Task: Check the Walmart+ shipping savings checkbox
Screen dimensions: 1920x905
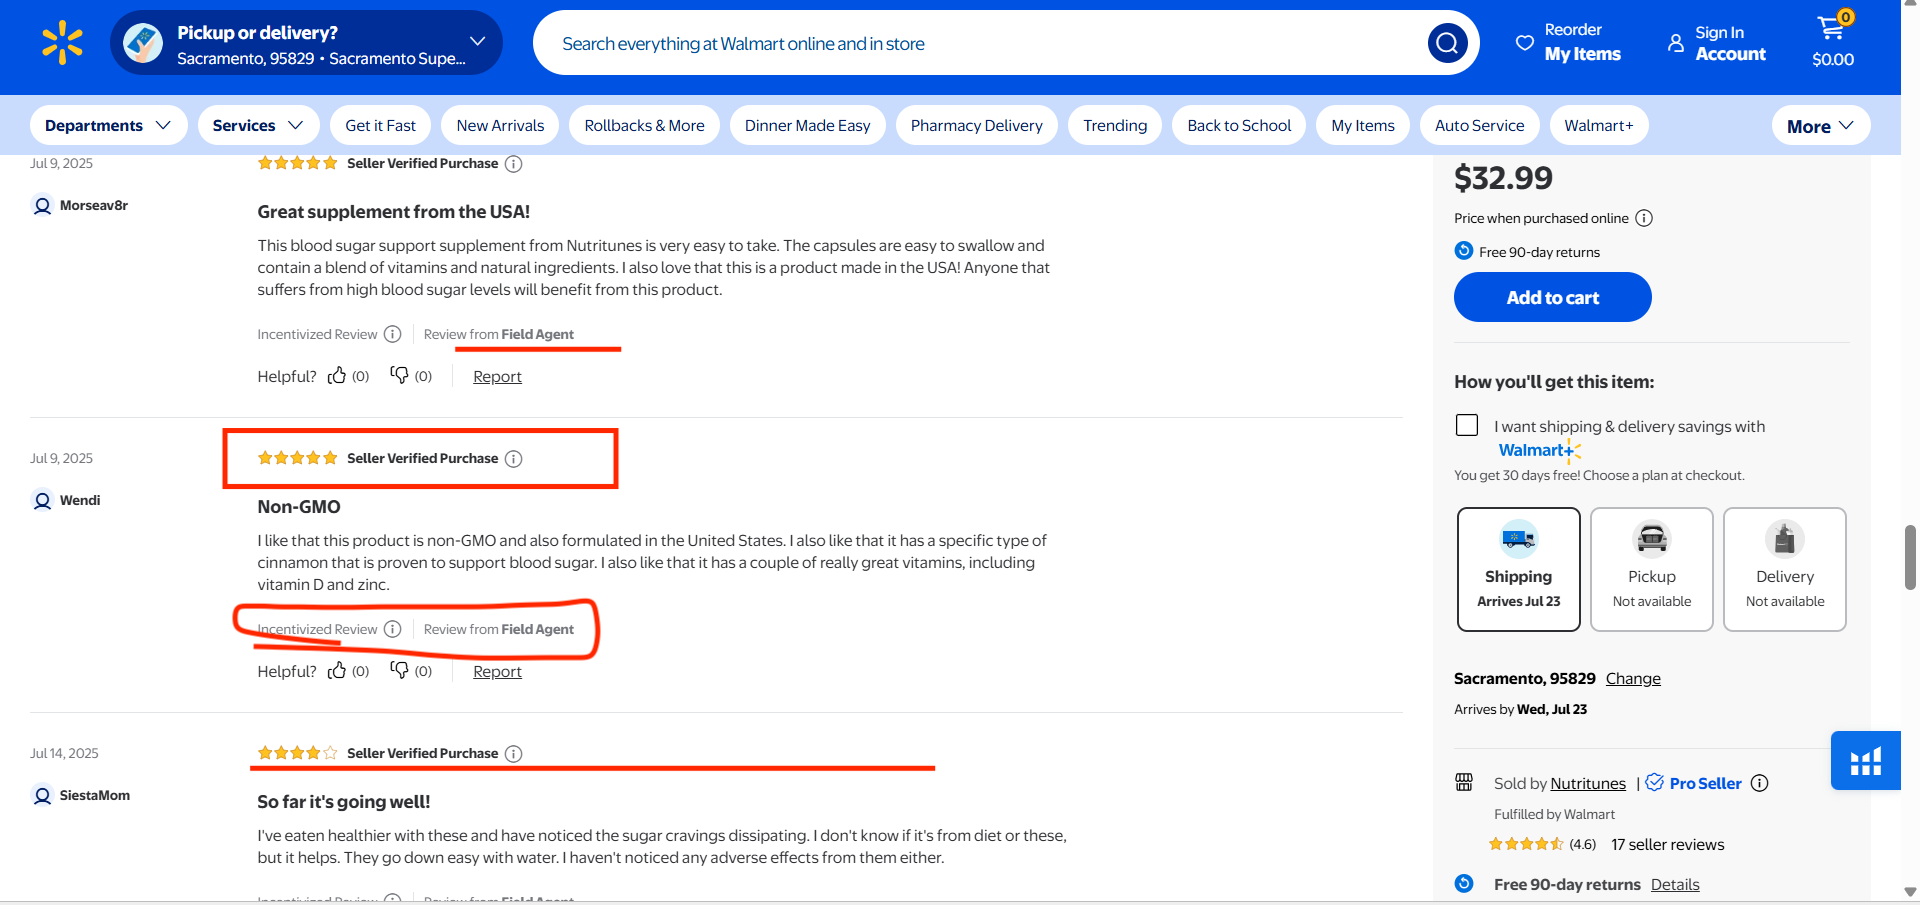Action: 1467,425
